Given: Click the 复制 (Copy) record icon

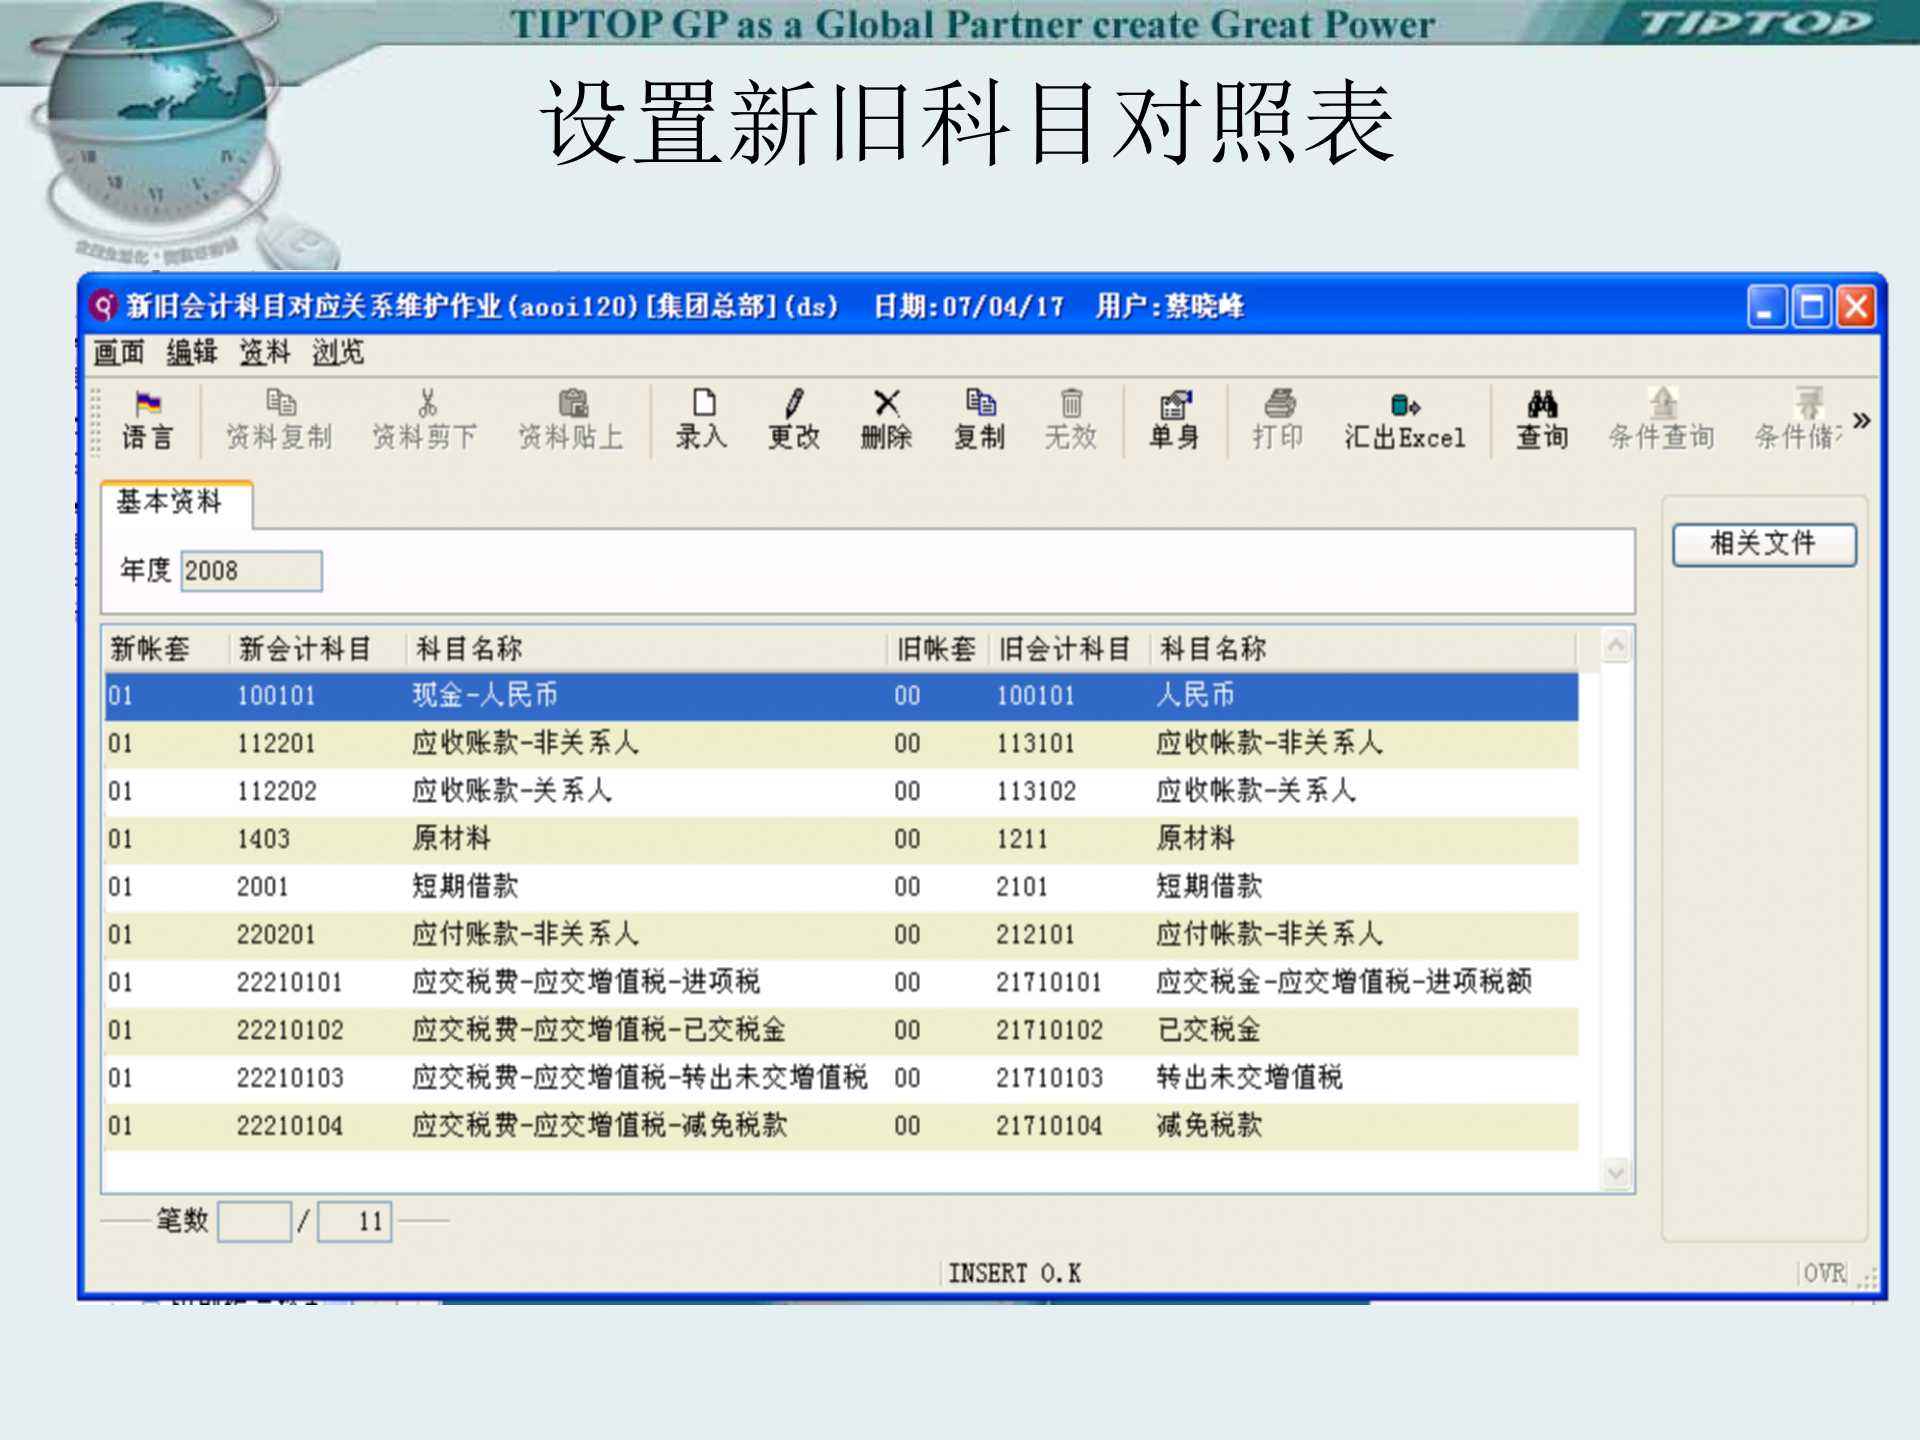Looking at the screenshot, I should click(980, 420).
